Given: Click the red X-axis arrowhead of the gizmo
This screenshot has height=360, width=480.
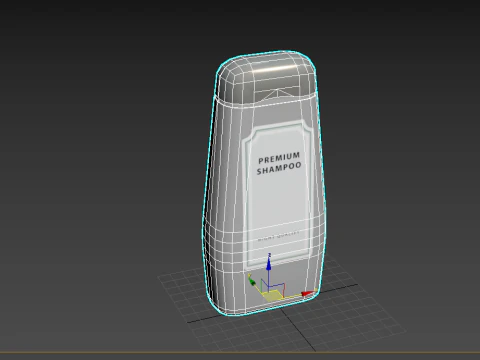Looking at the screenshot, I should tap(307, 293).
